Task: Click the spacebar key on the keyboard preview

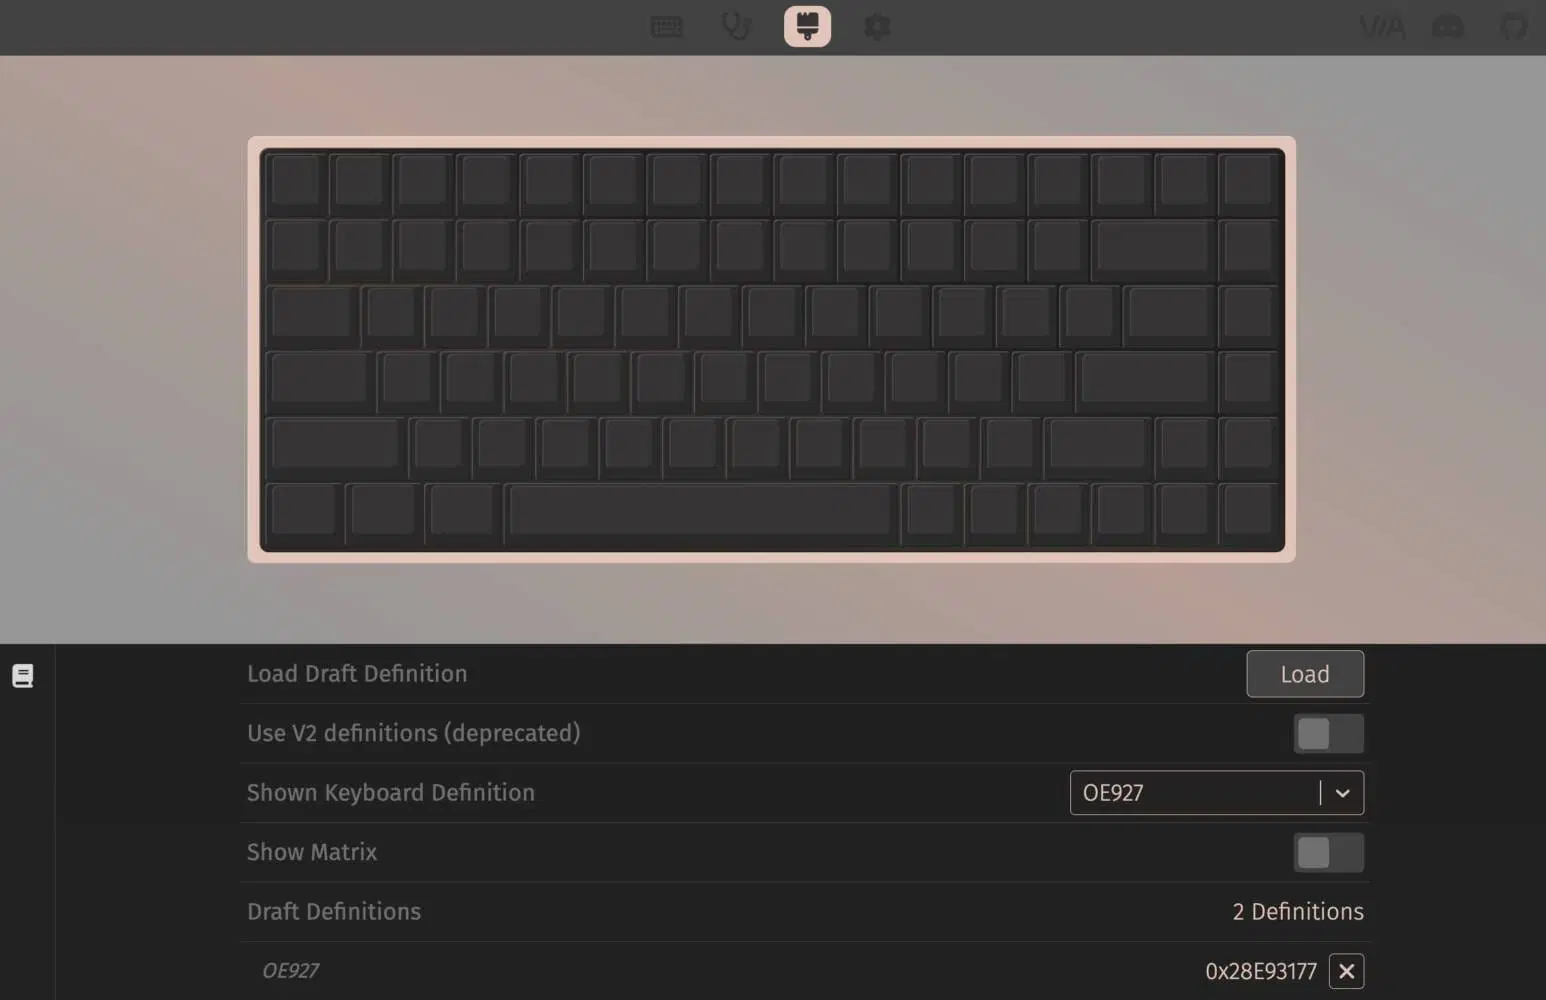Action: (x=701, y=513)
